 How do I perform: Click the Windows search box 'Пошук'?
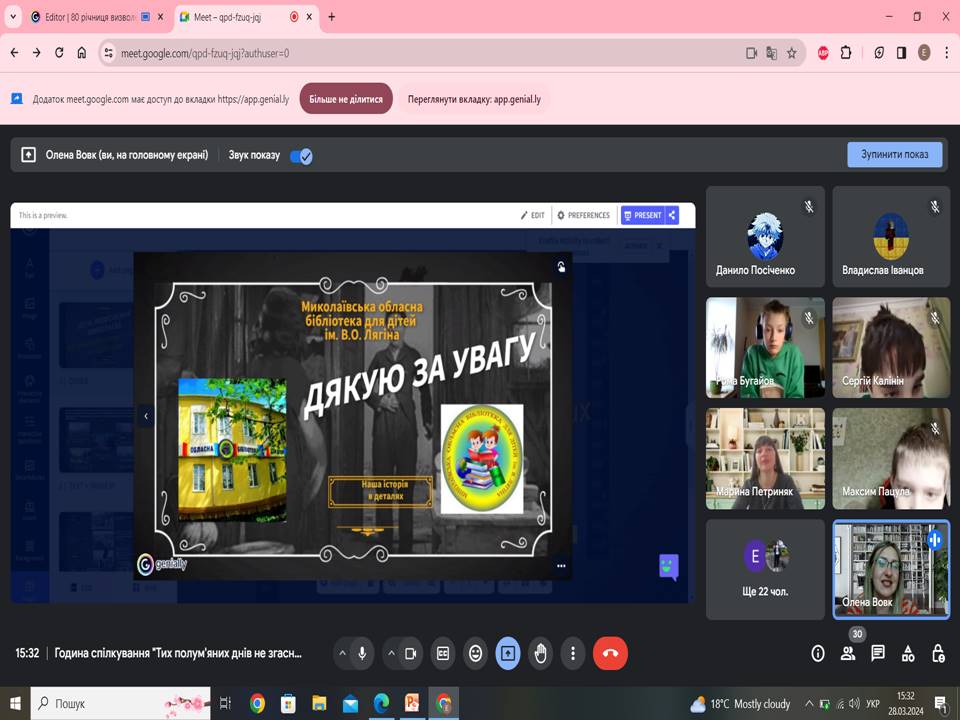(x=100, y=704)
